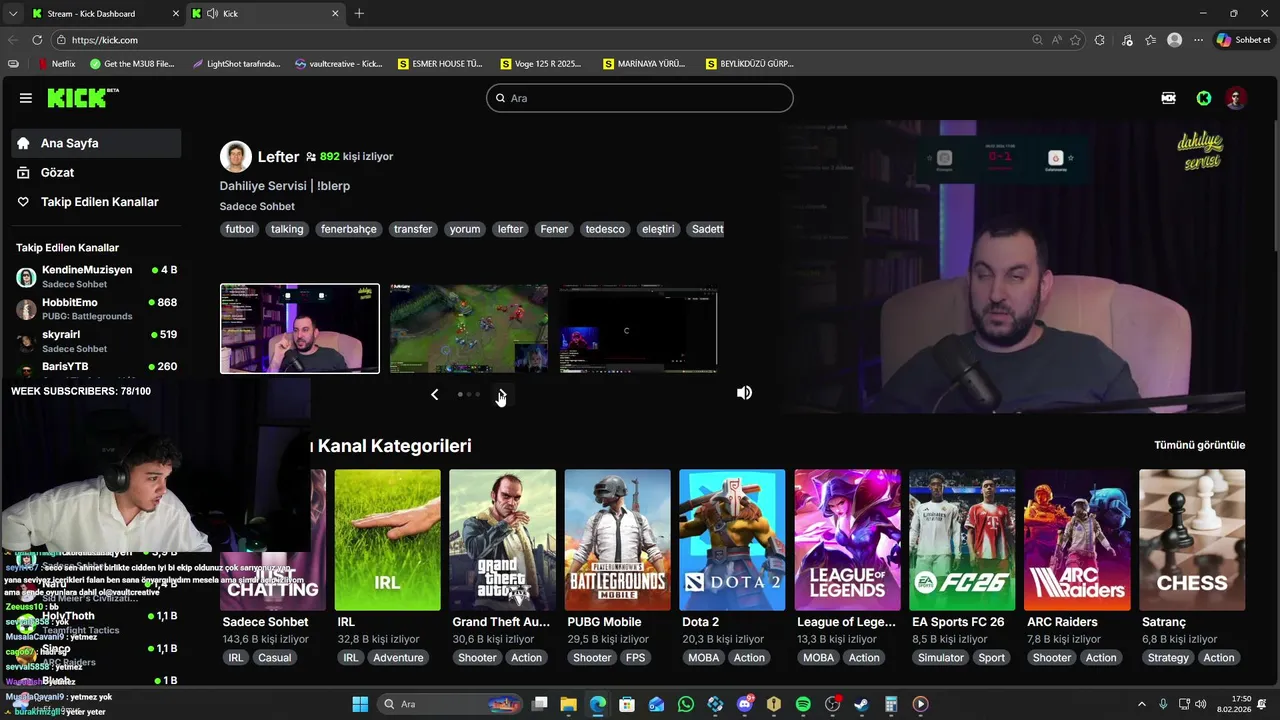Open Takip Edilen Kanallar in sidebar
This screenshot has height=720, width=1280.
[x=99, y=202]
